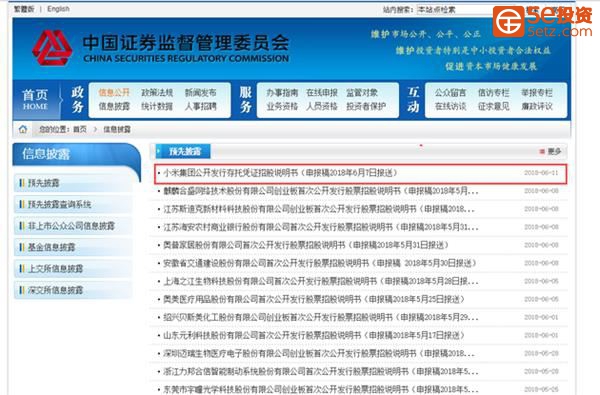
Task: Select 上交所信息披露 in the sidebar
Action: pos(73,269)
